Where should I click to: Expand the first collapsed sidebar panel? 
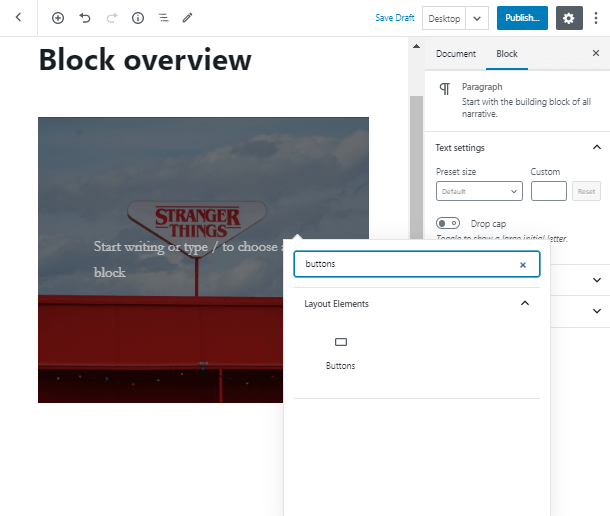point(596,280)
